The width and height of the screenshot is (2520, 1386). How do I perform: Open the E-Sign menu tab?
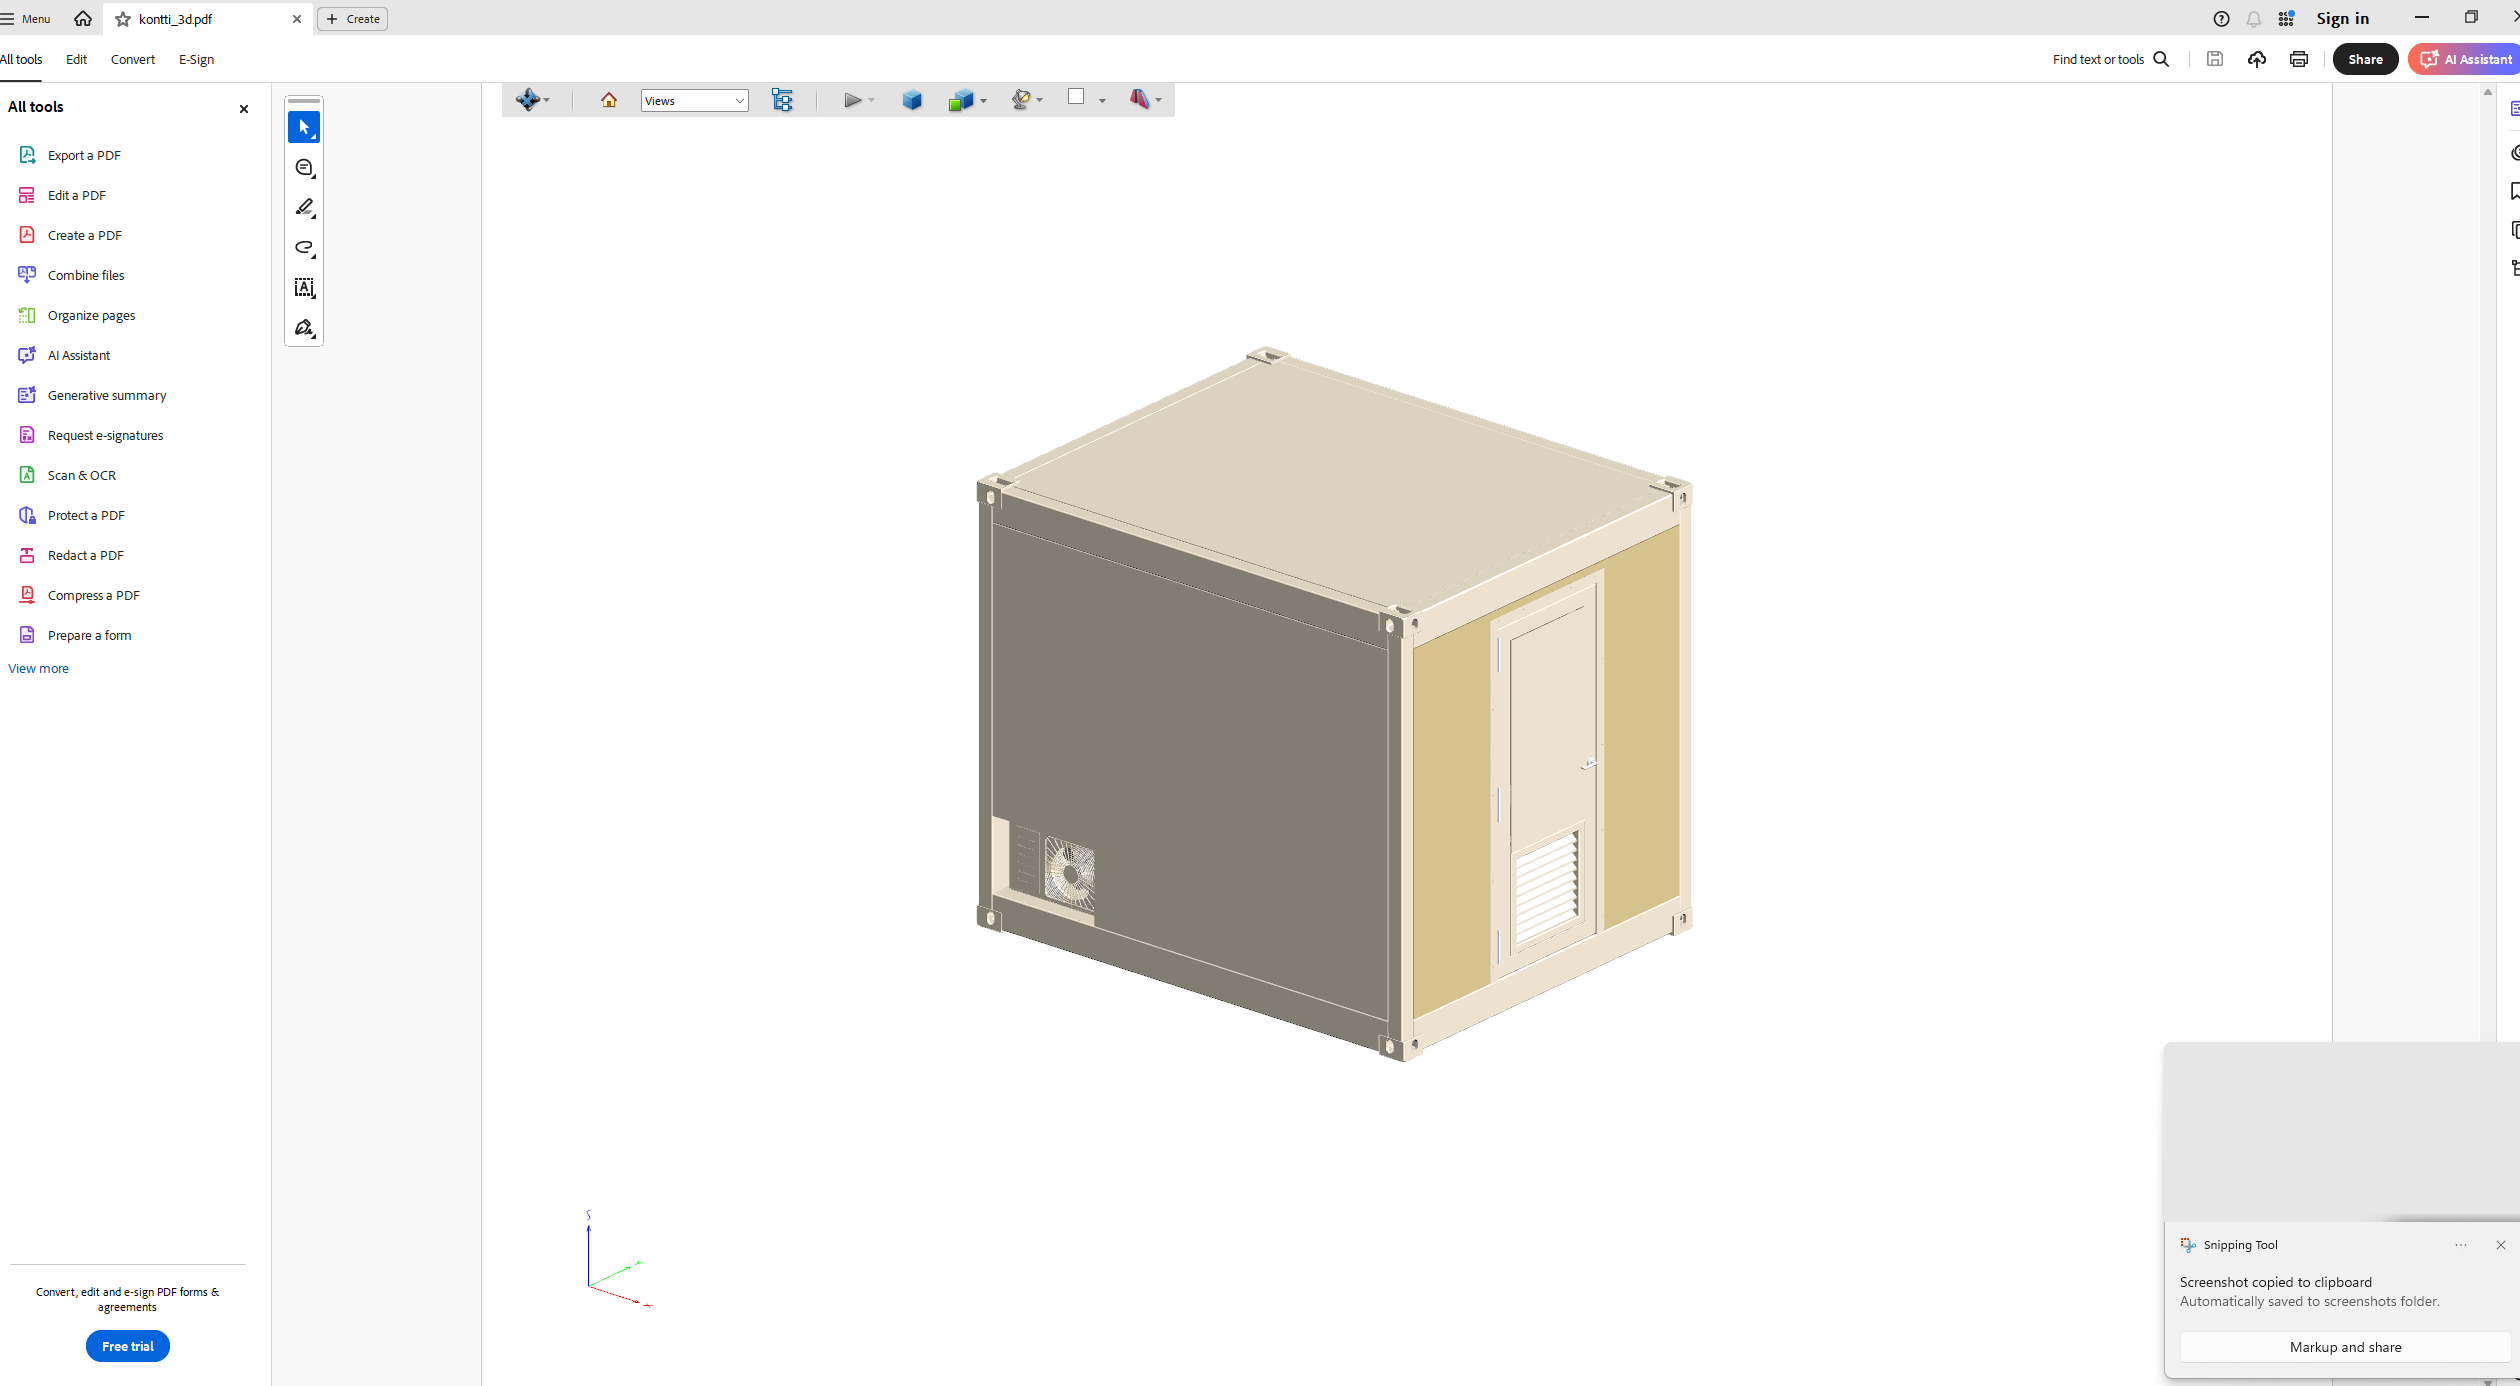[x=196, y=60]
